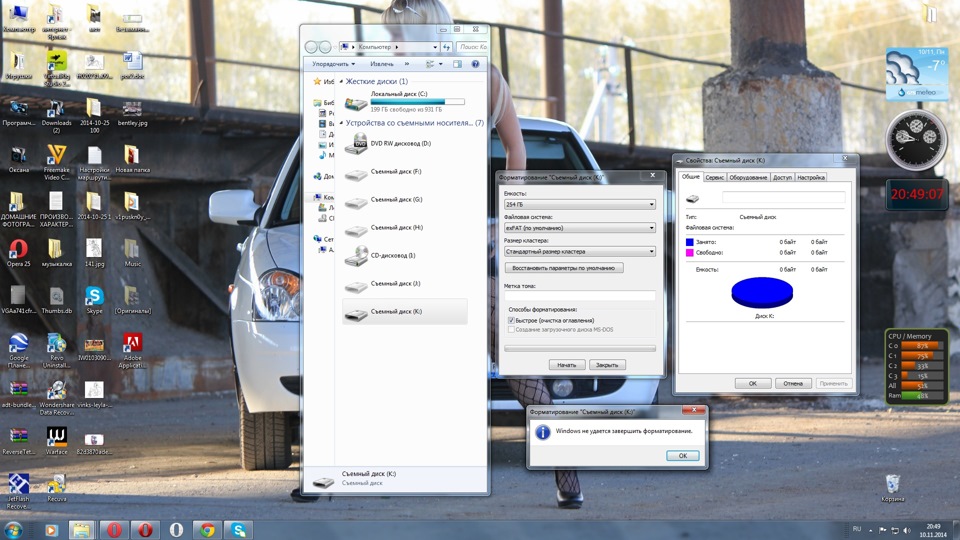
Task: Open Explorer help icon
Action: (x=475, y=64)
